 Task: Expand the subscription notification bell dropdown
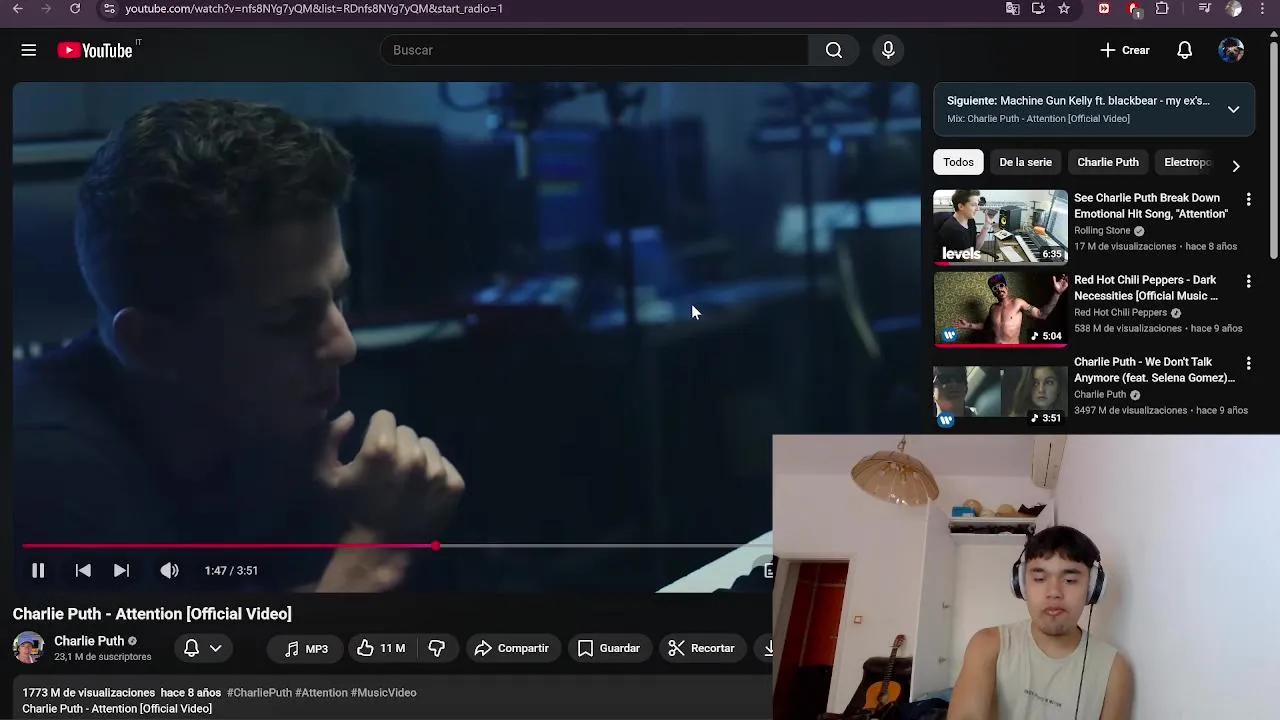[x=202, y=648]
